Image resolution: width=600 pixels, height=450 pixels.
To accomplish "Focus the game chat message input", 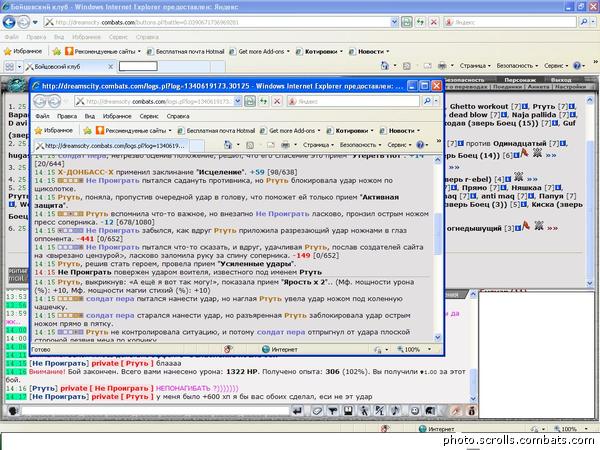I will (155, 411).
